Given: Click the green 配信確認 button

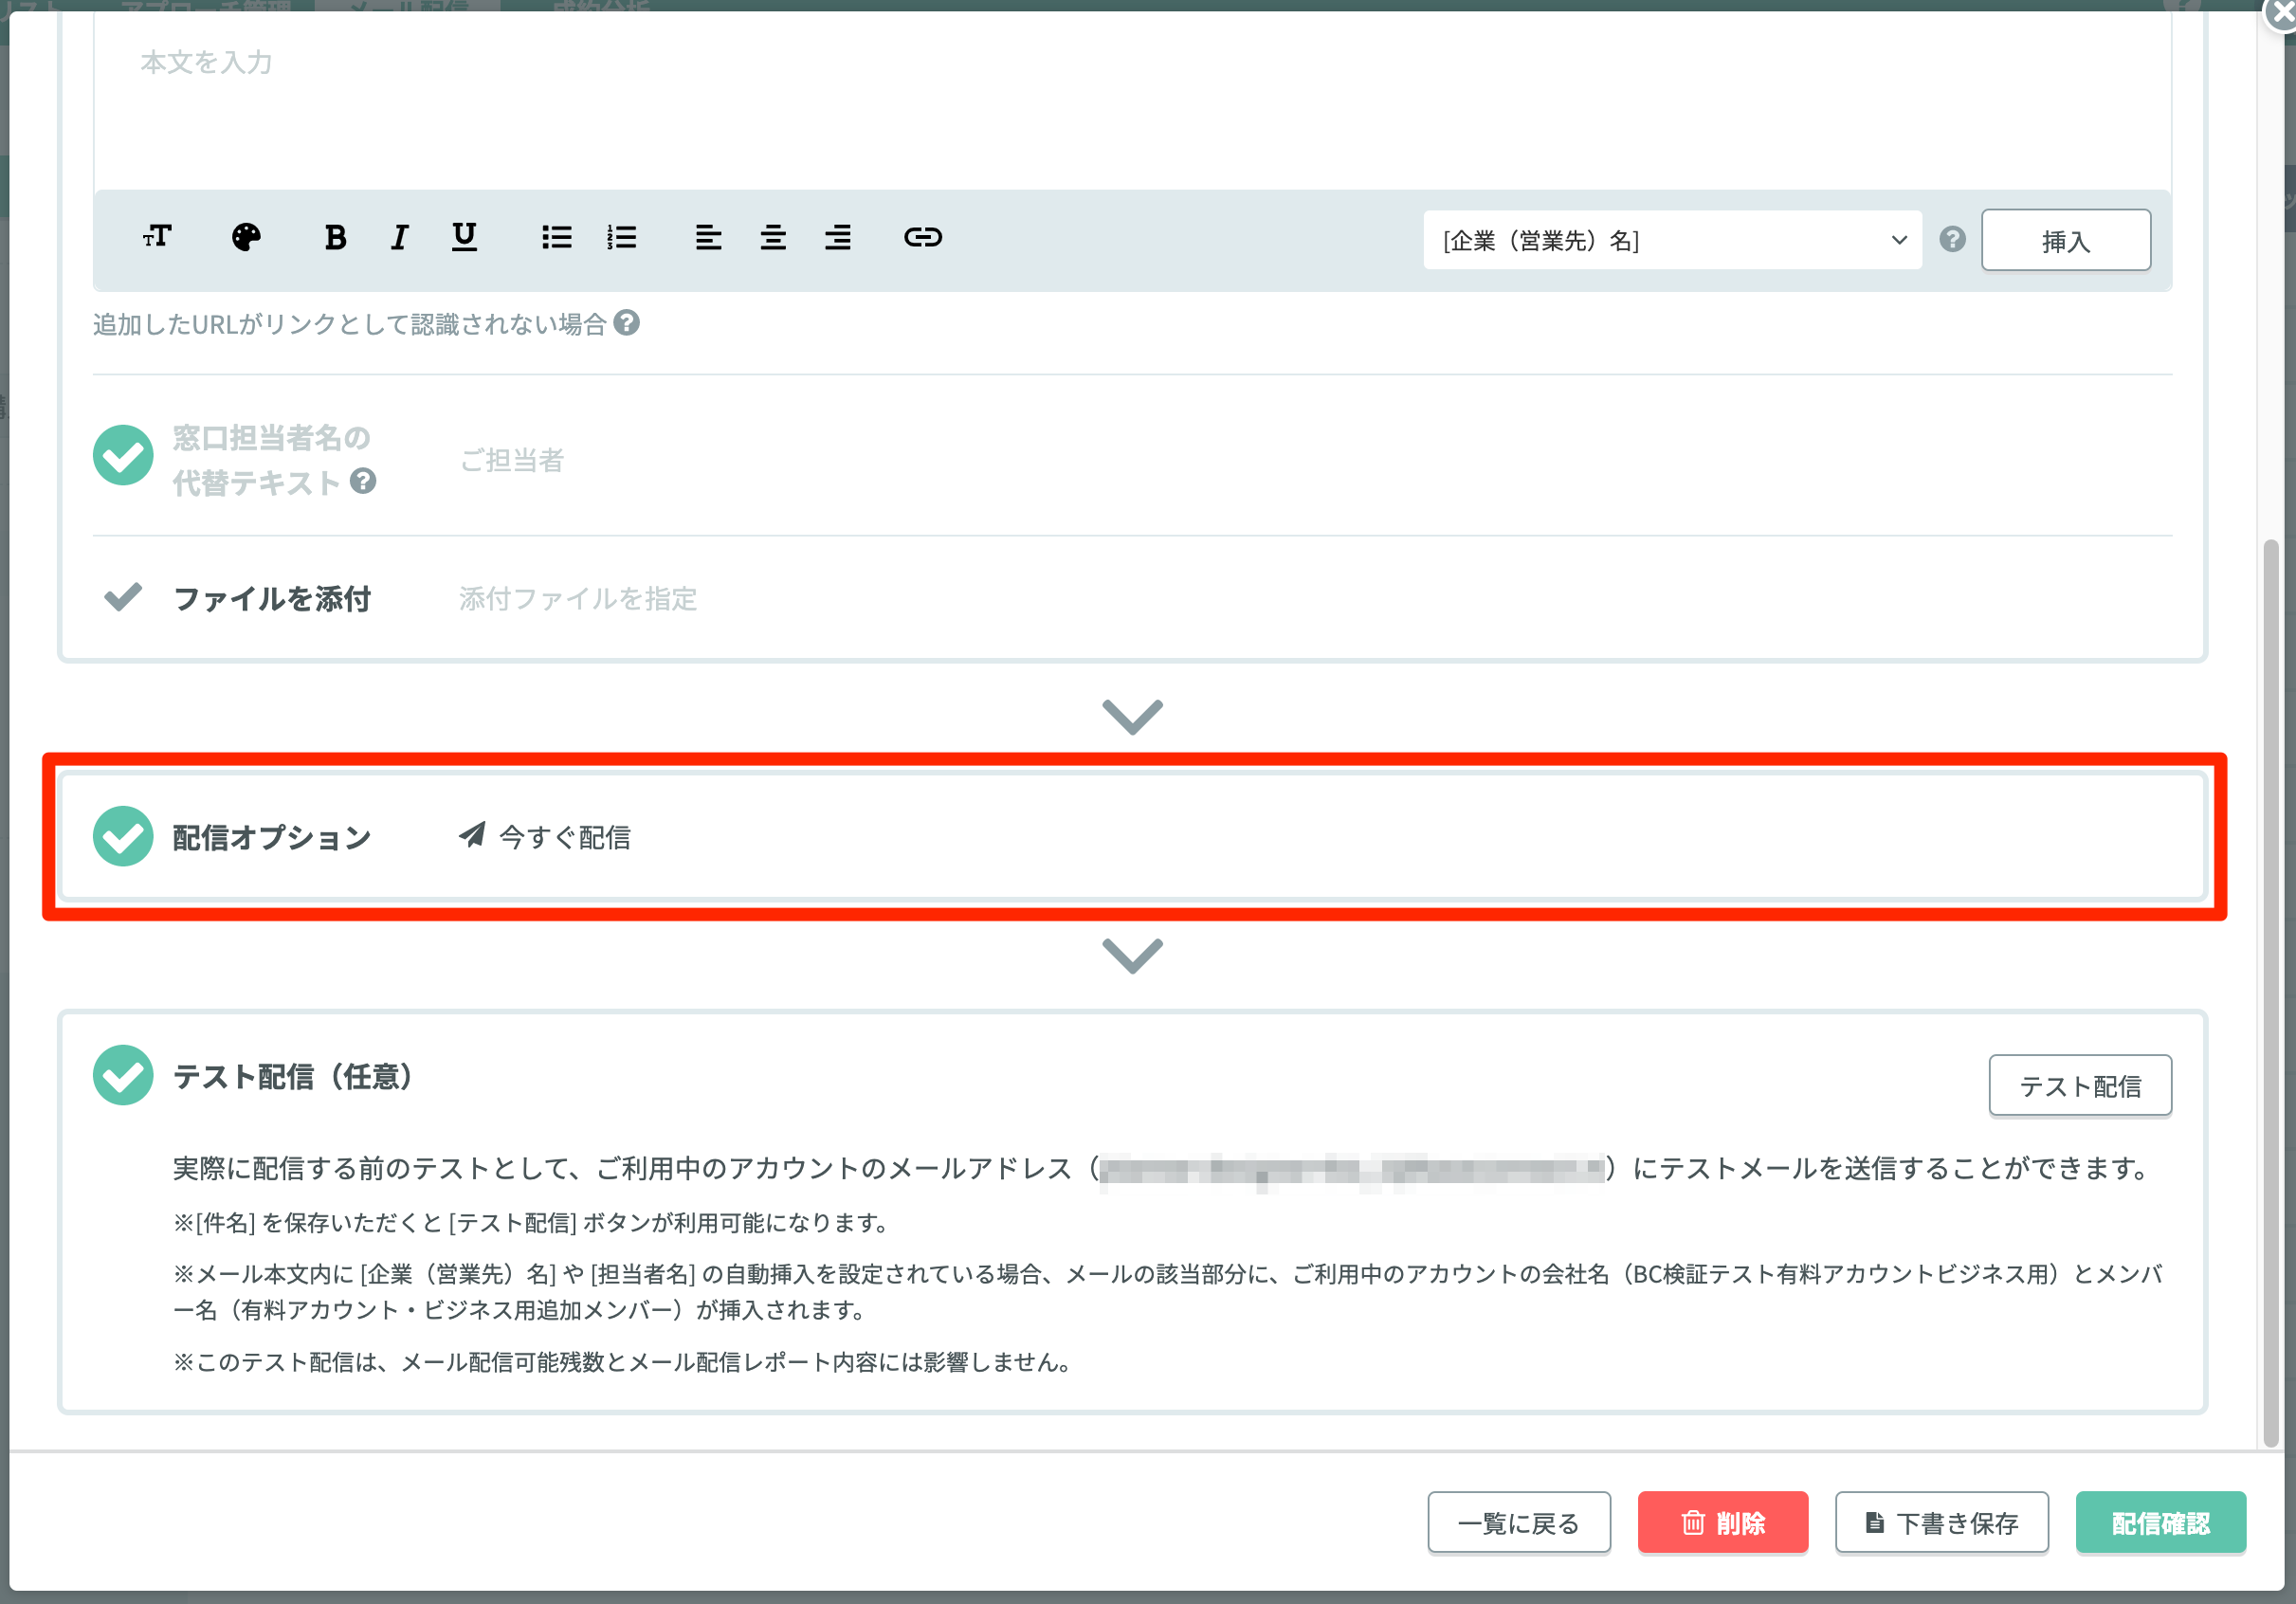Looking at the screenshot, I should coord(2161,1523).
